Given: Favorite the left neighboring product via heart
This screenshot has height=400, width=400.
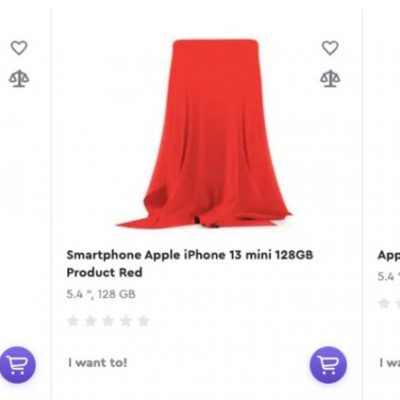Looking at the screenshot, I should (19, 48).
